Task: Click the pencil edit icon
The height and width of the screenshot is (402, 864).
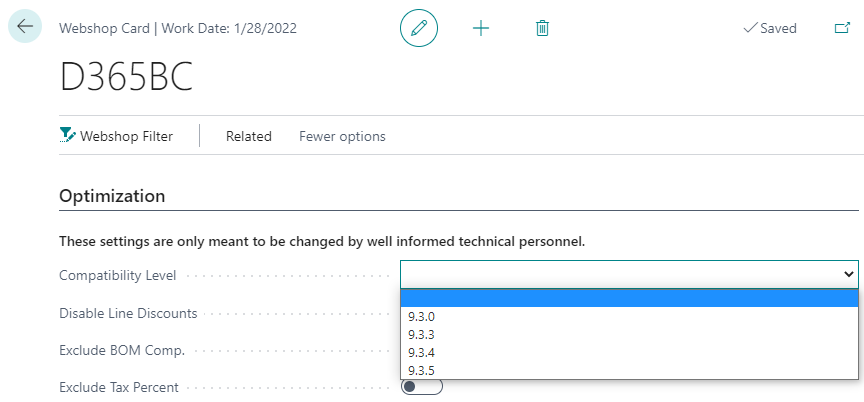Action: pos(419,28)
